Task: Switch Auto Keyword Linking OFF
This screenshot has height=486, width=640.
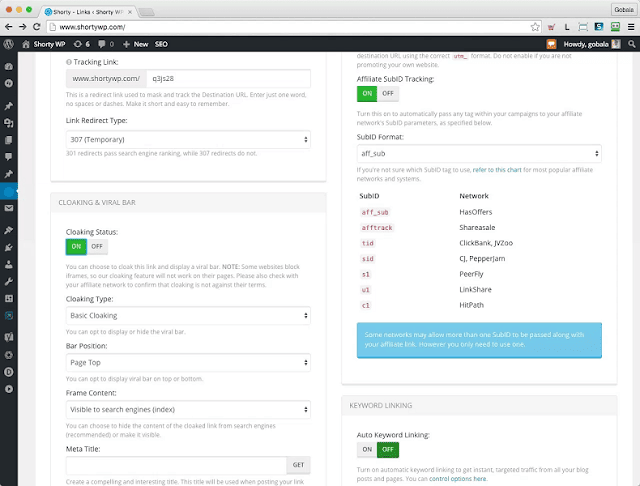Action: point(388,449)
